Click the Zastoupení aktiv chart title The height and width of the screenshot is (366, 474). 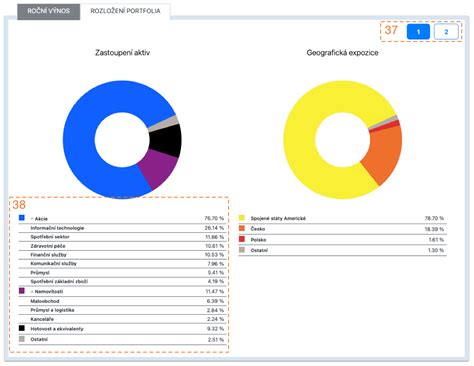point(122,53)
